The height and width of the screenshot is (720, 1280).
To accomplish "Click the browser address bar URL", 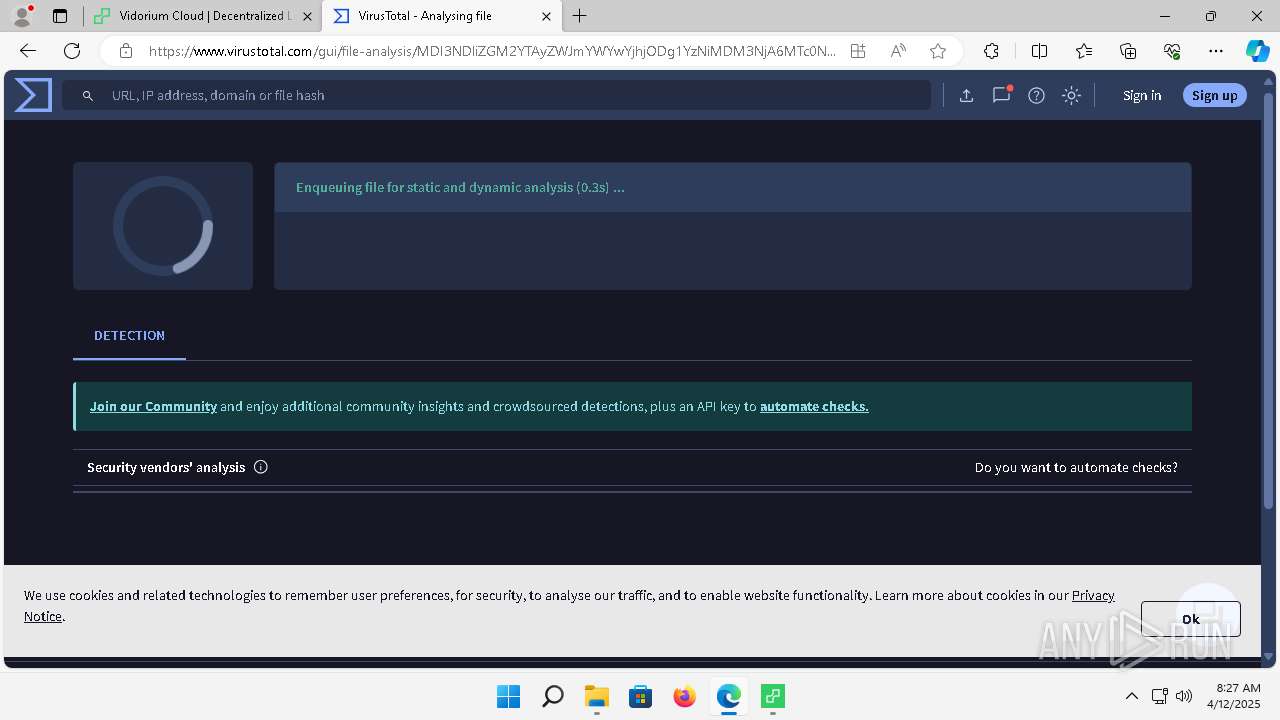I will coord(492,51).
